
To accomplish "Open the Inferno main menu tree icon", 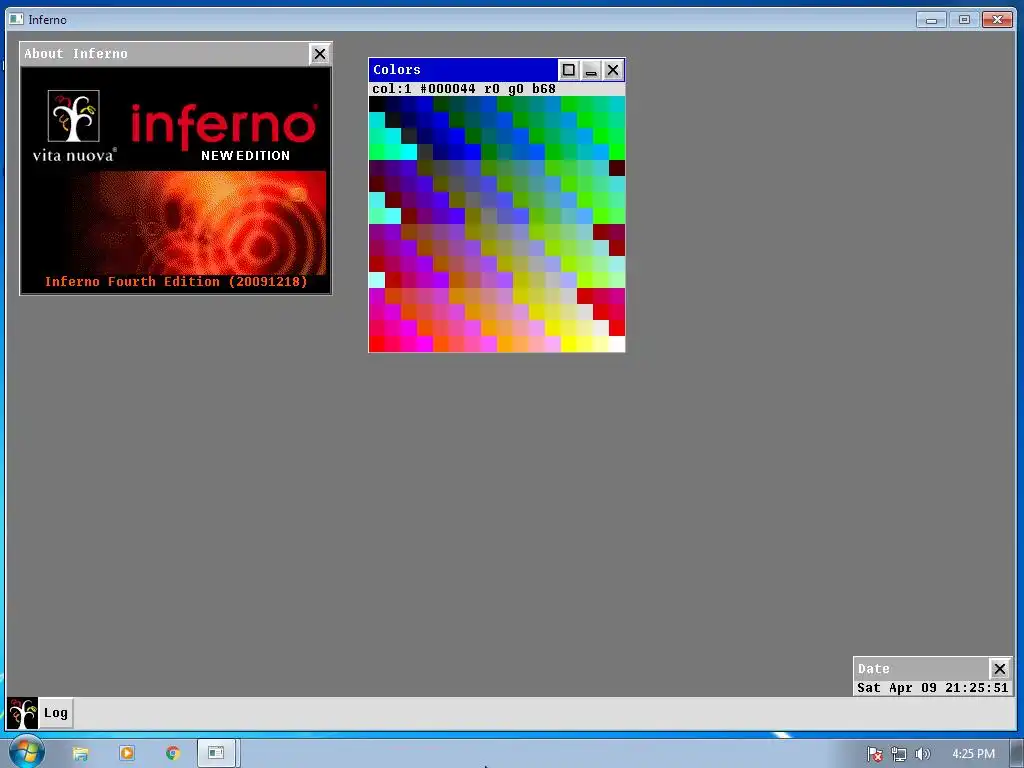I will point(22,713).
